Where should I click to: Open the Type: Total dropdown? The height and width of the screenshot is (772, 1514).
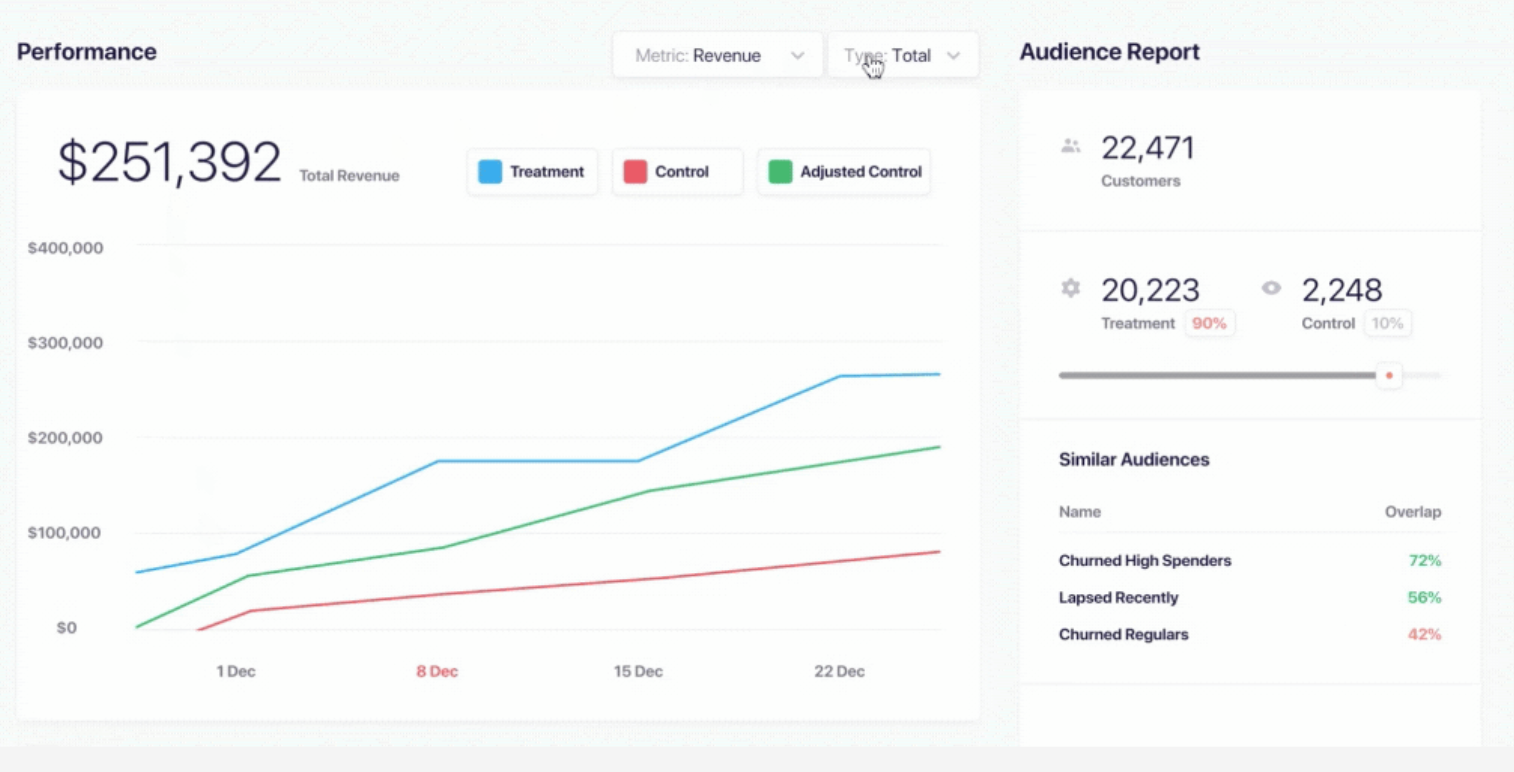(x=902, y=55)
